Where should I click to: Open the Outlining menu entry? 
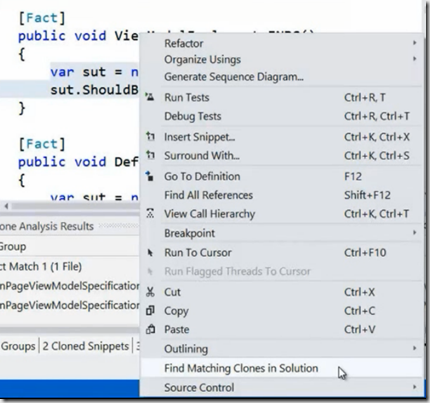click(x=281, y=349)
